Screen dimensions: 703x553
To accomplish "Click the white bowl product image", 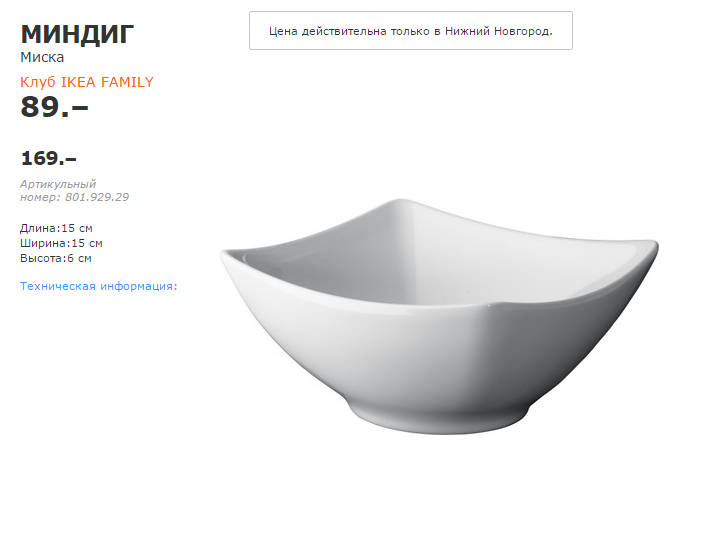I will (x=439, y=316).
